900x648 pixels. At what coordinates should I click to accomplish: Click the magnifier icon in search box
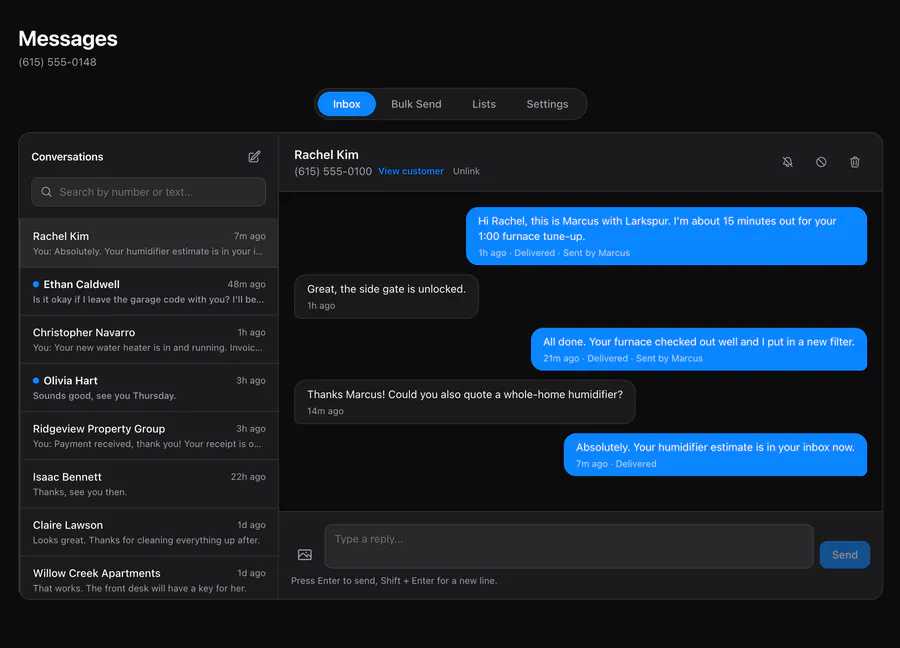click(x=46, y=192)
